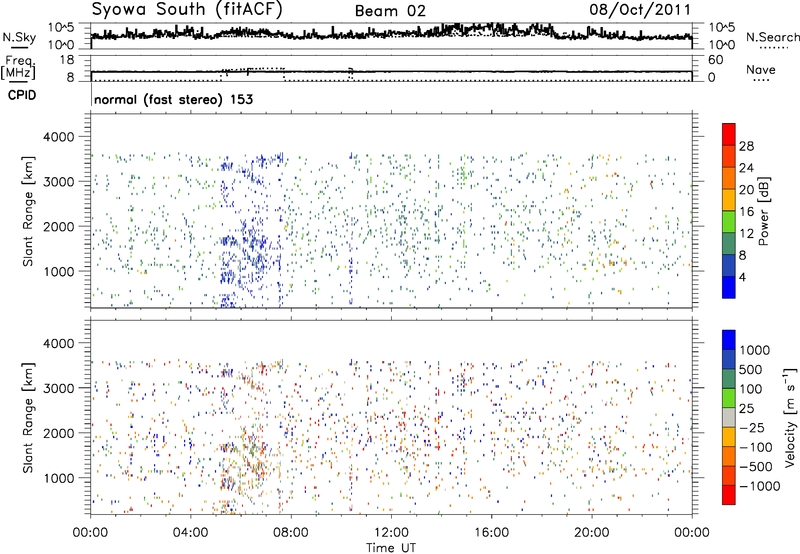Click the '-25' tick on Velocity colorbar
The image size is (800, 554).
(x=752, y=427)
